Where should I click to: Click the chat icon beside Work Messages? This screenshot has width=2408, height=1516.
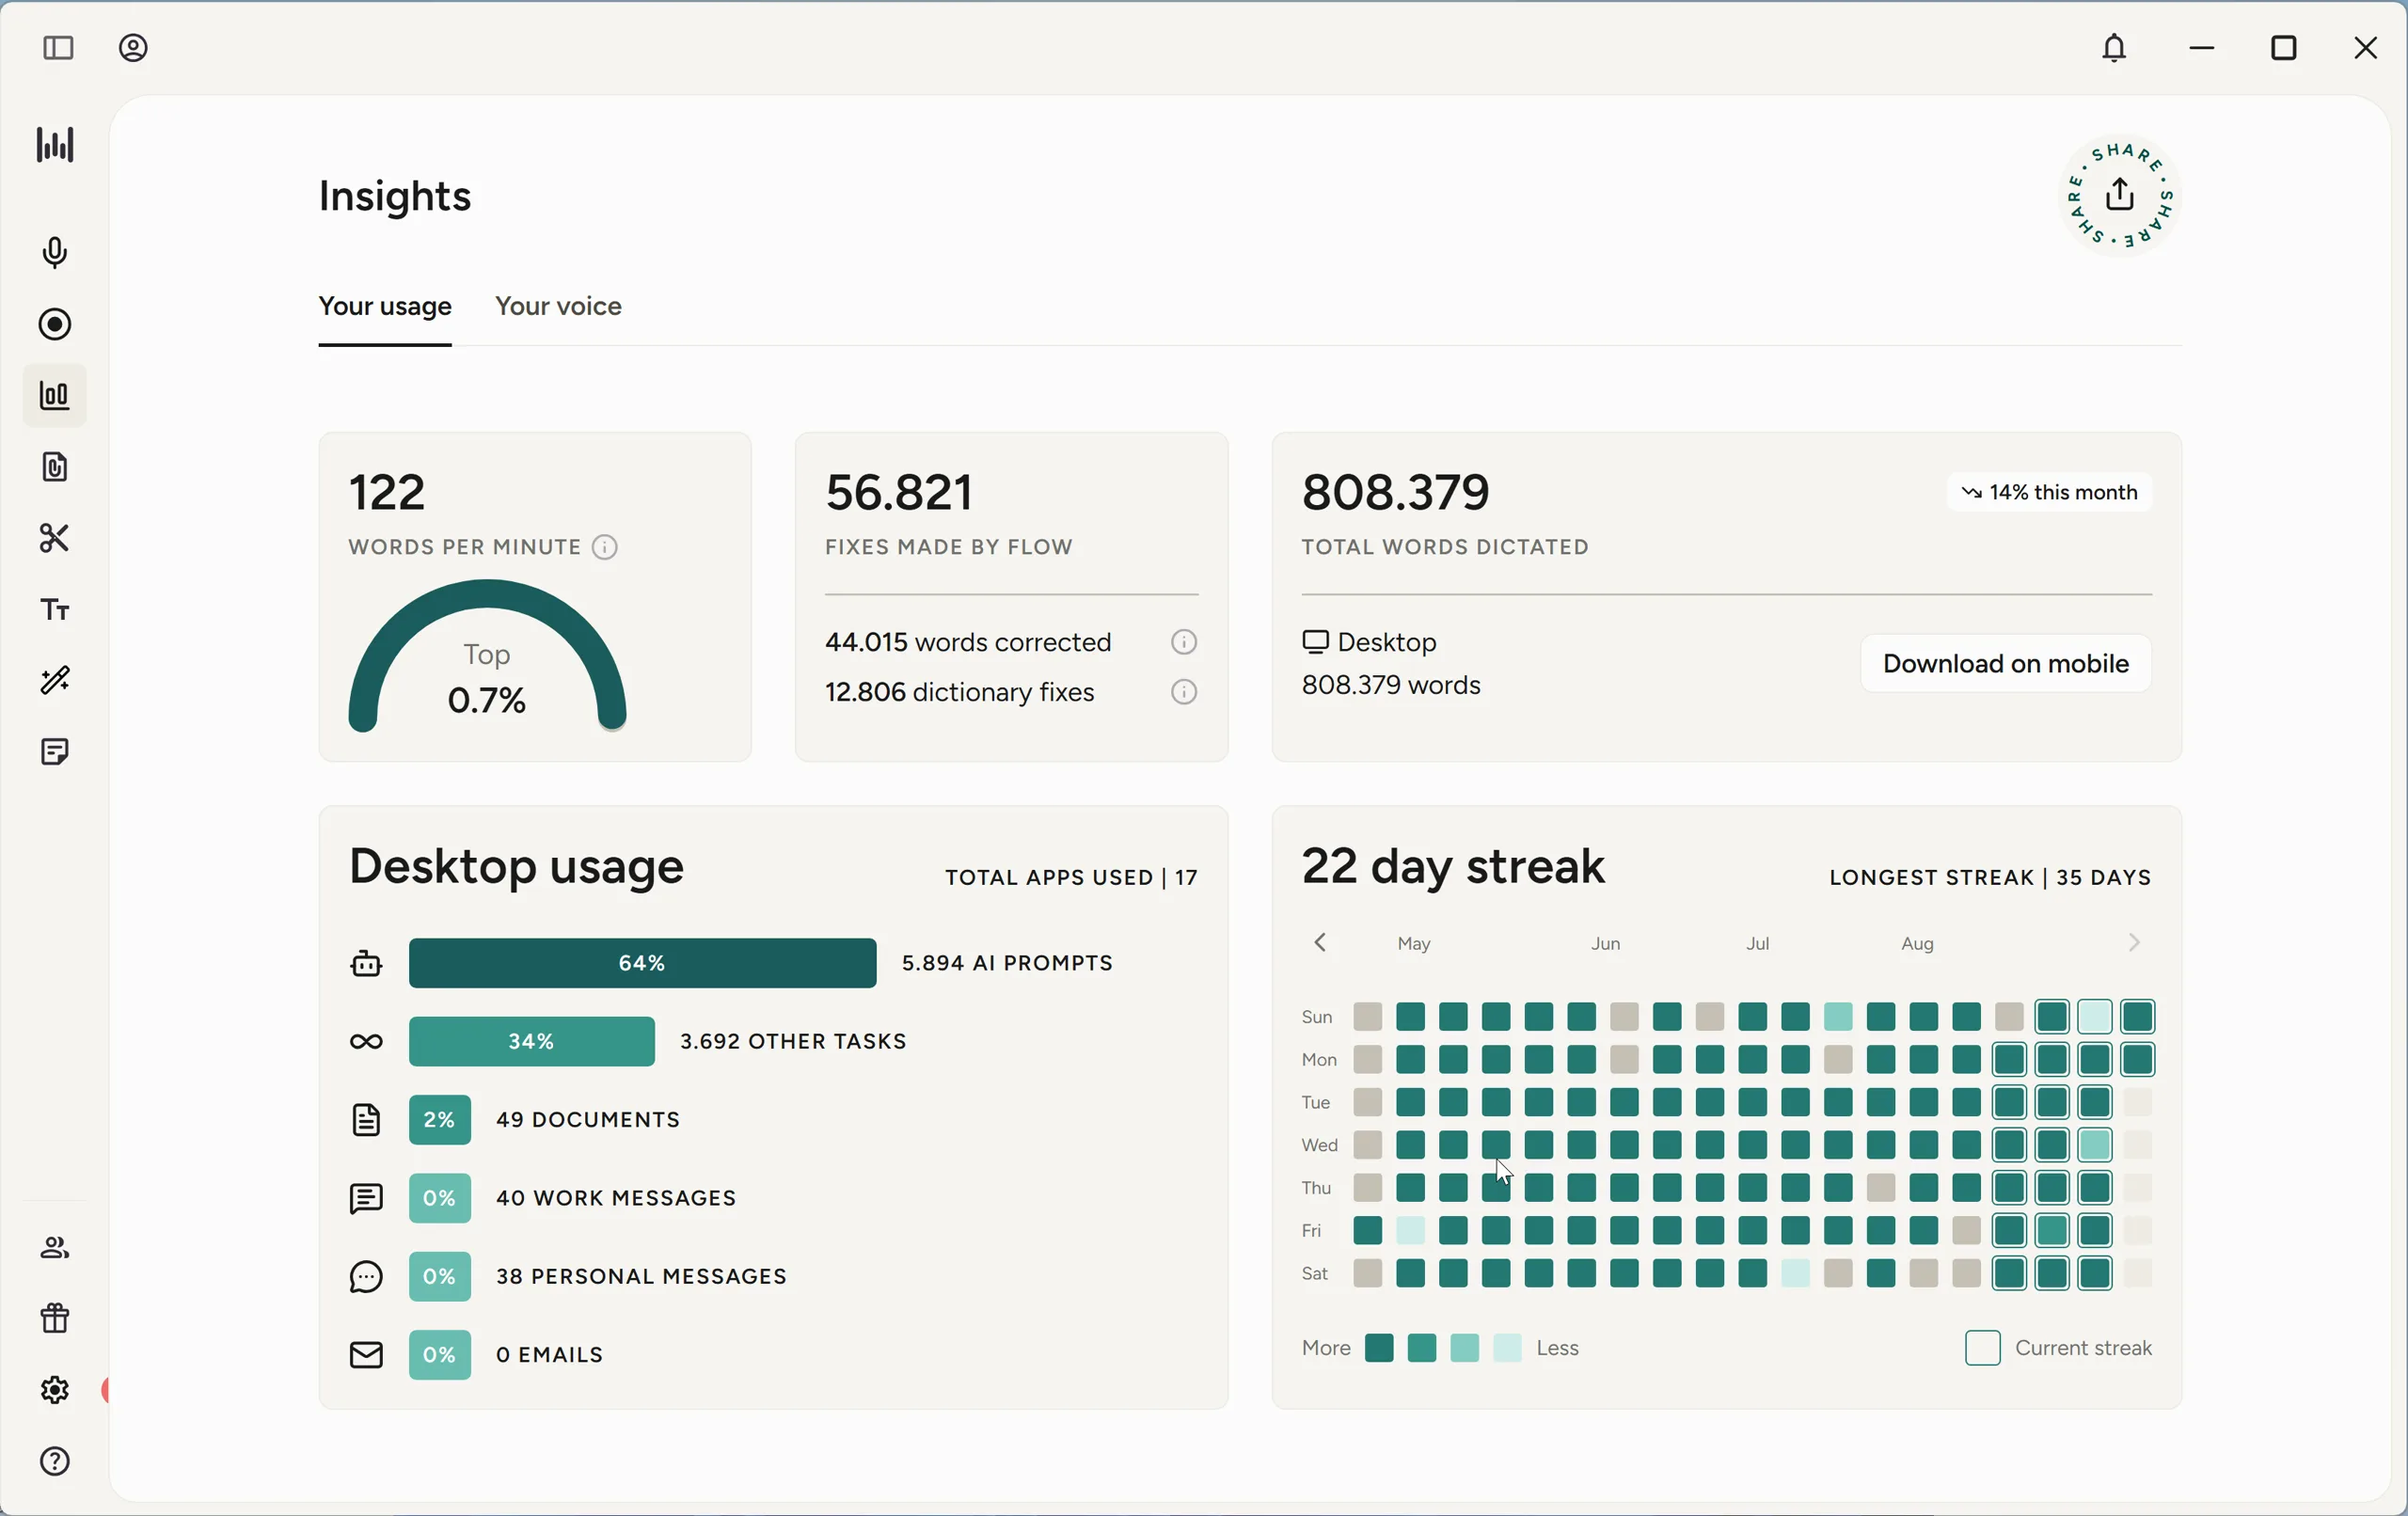coord(366,1199)
